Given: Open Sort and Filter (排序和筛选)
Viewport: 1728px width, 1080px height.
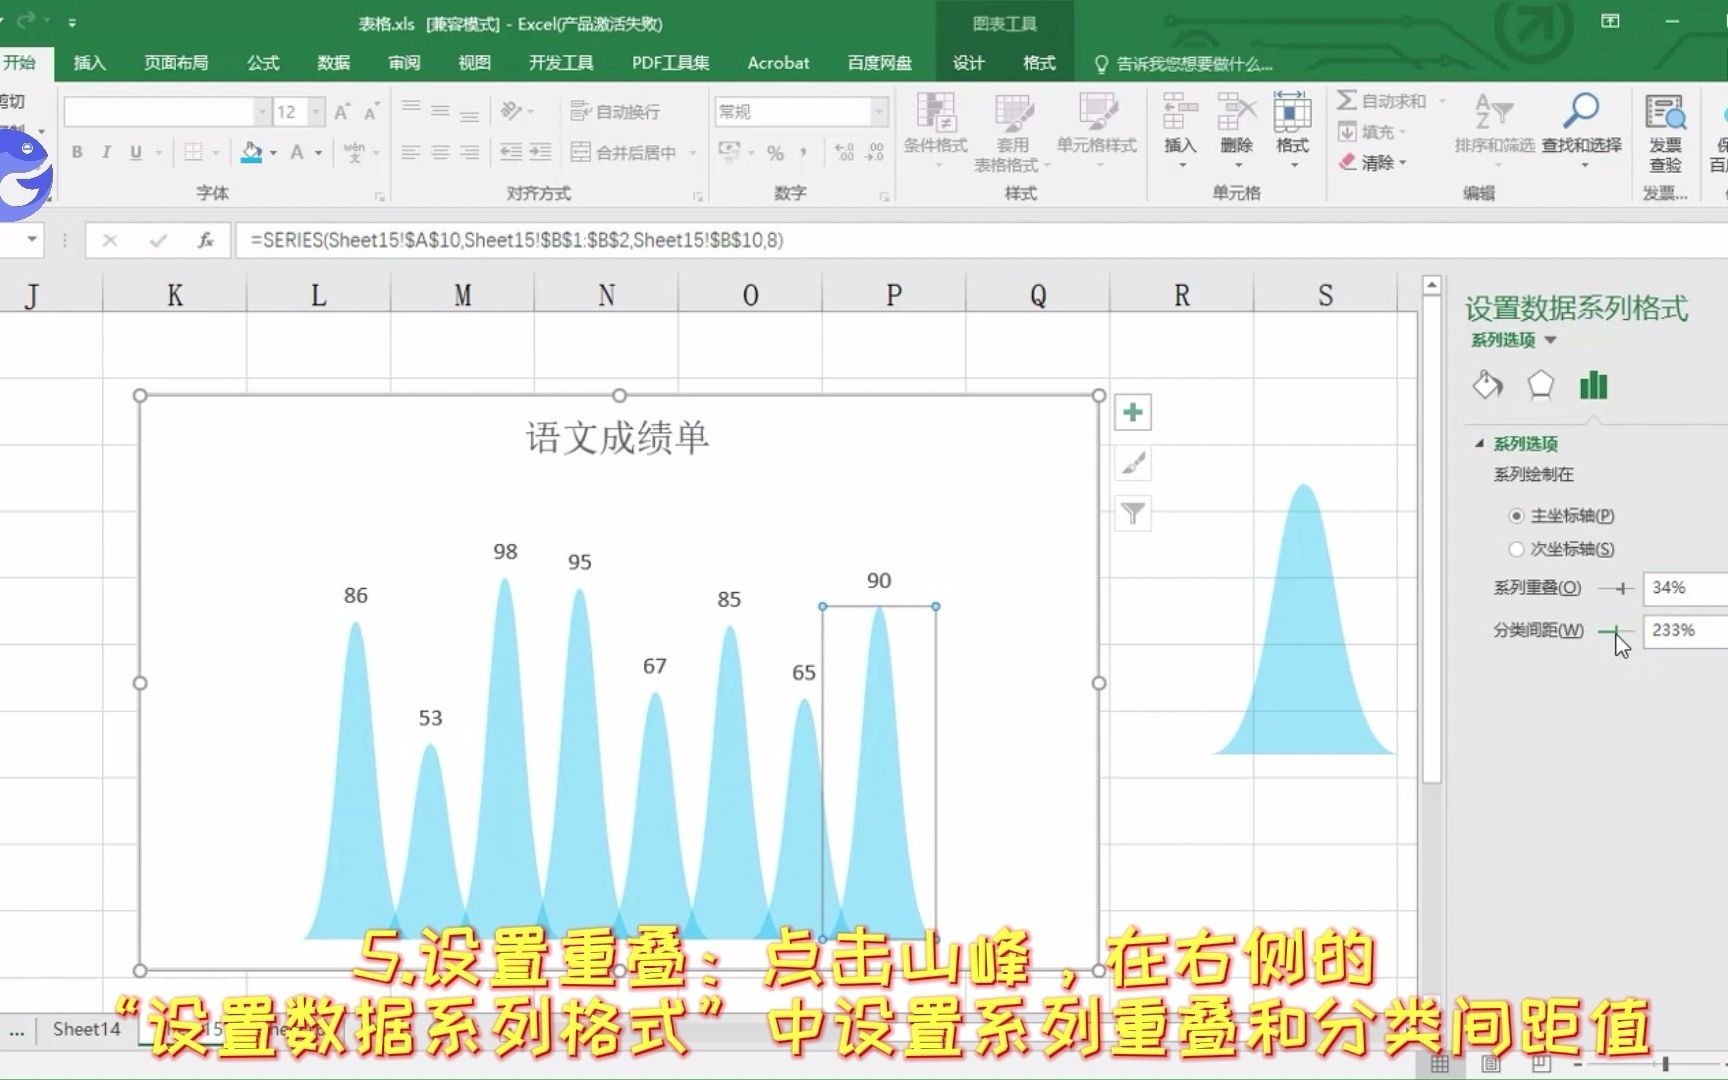Looking at the screenshot, I should 1494,125.
